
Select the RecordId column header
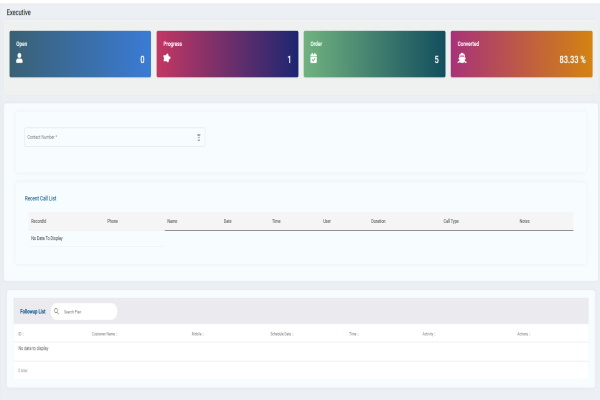point(40,220)
